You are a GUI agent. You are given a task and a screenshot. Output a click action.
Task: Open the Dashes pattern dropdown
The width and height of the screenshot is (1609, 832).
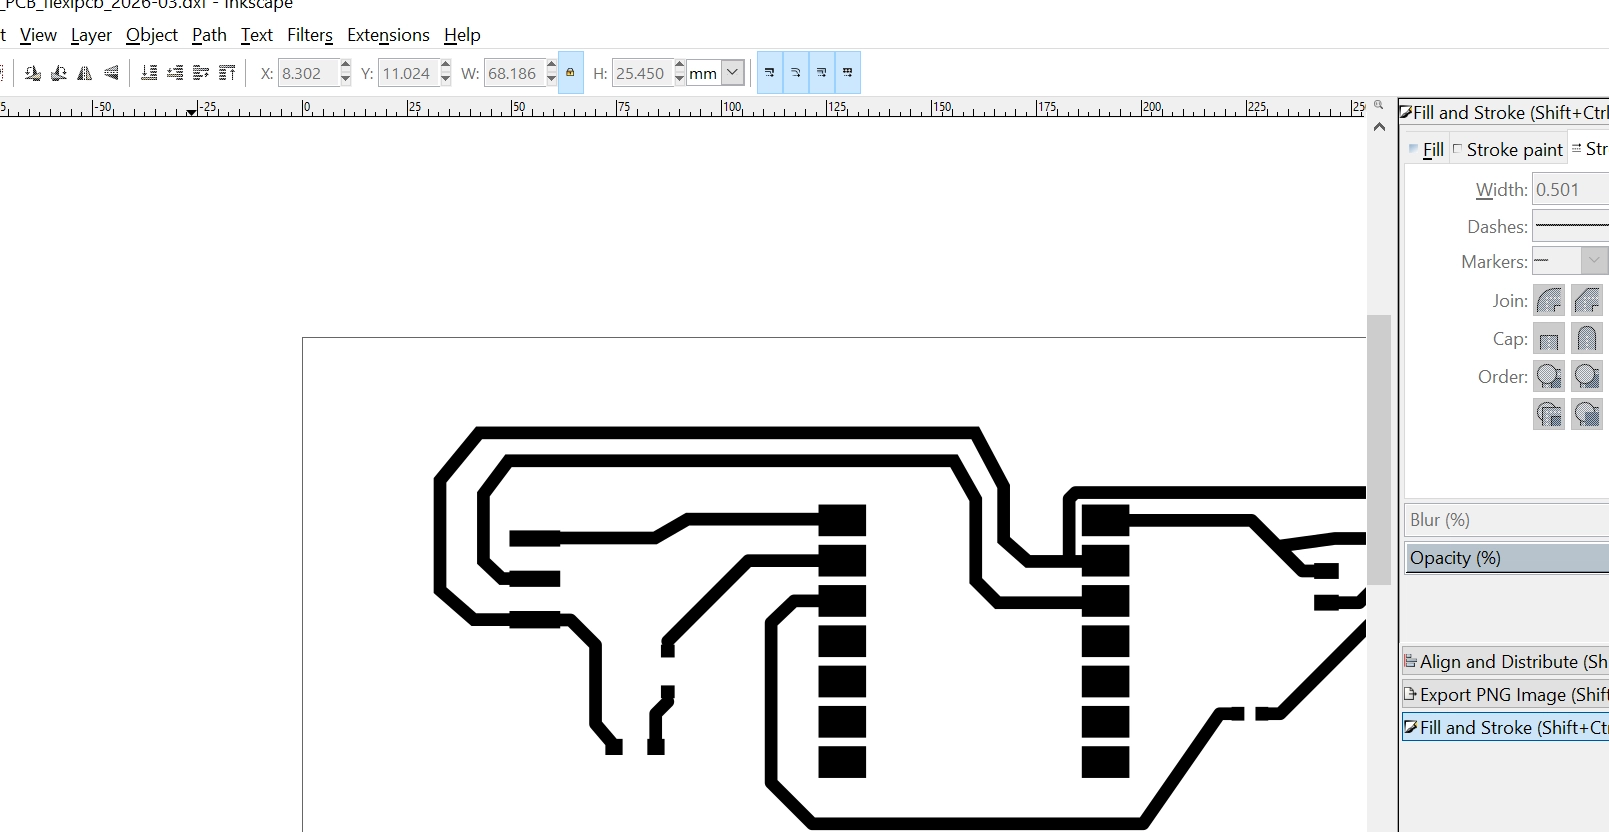pos(1570,226)
